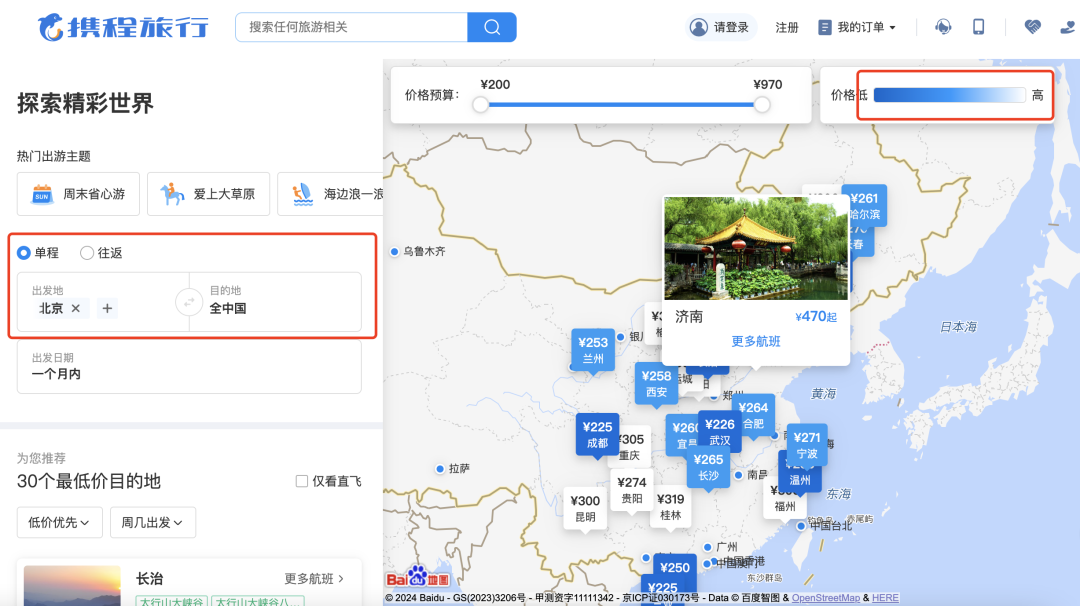Click the ¥970 maximum price slider handle

pyautogui.click(x=762, y=105)
